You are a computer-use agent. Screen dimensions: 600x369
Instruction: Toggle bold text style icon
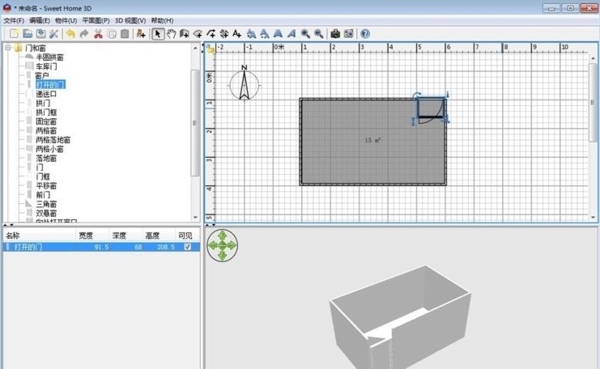click(x=278, y=34)
